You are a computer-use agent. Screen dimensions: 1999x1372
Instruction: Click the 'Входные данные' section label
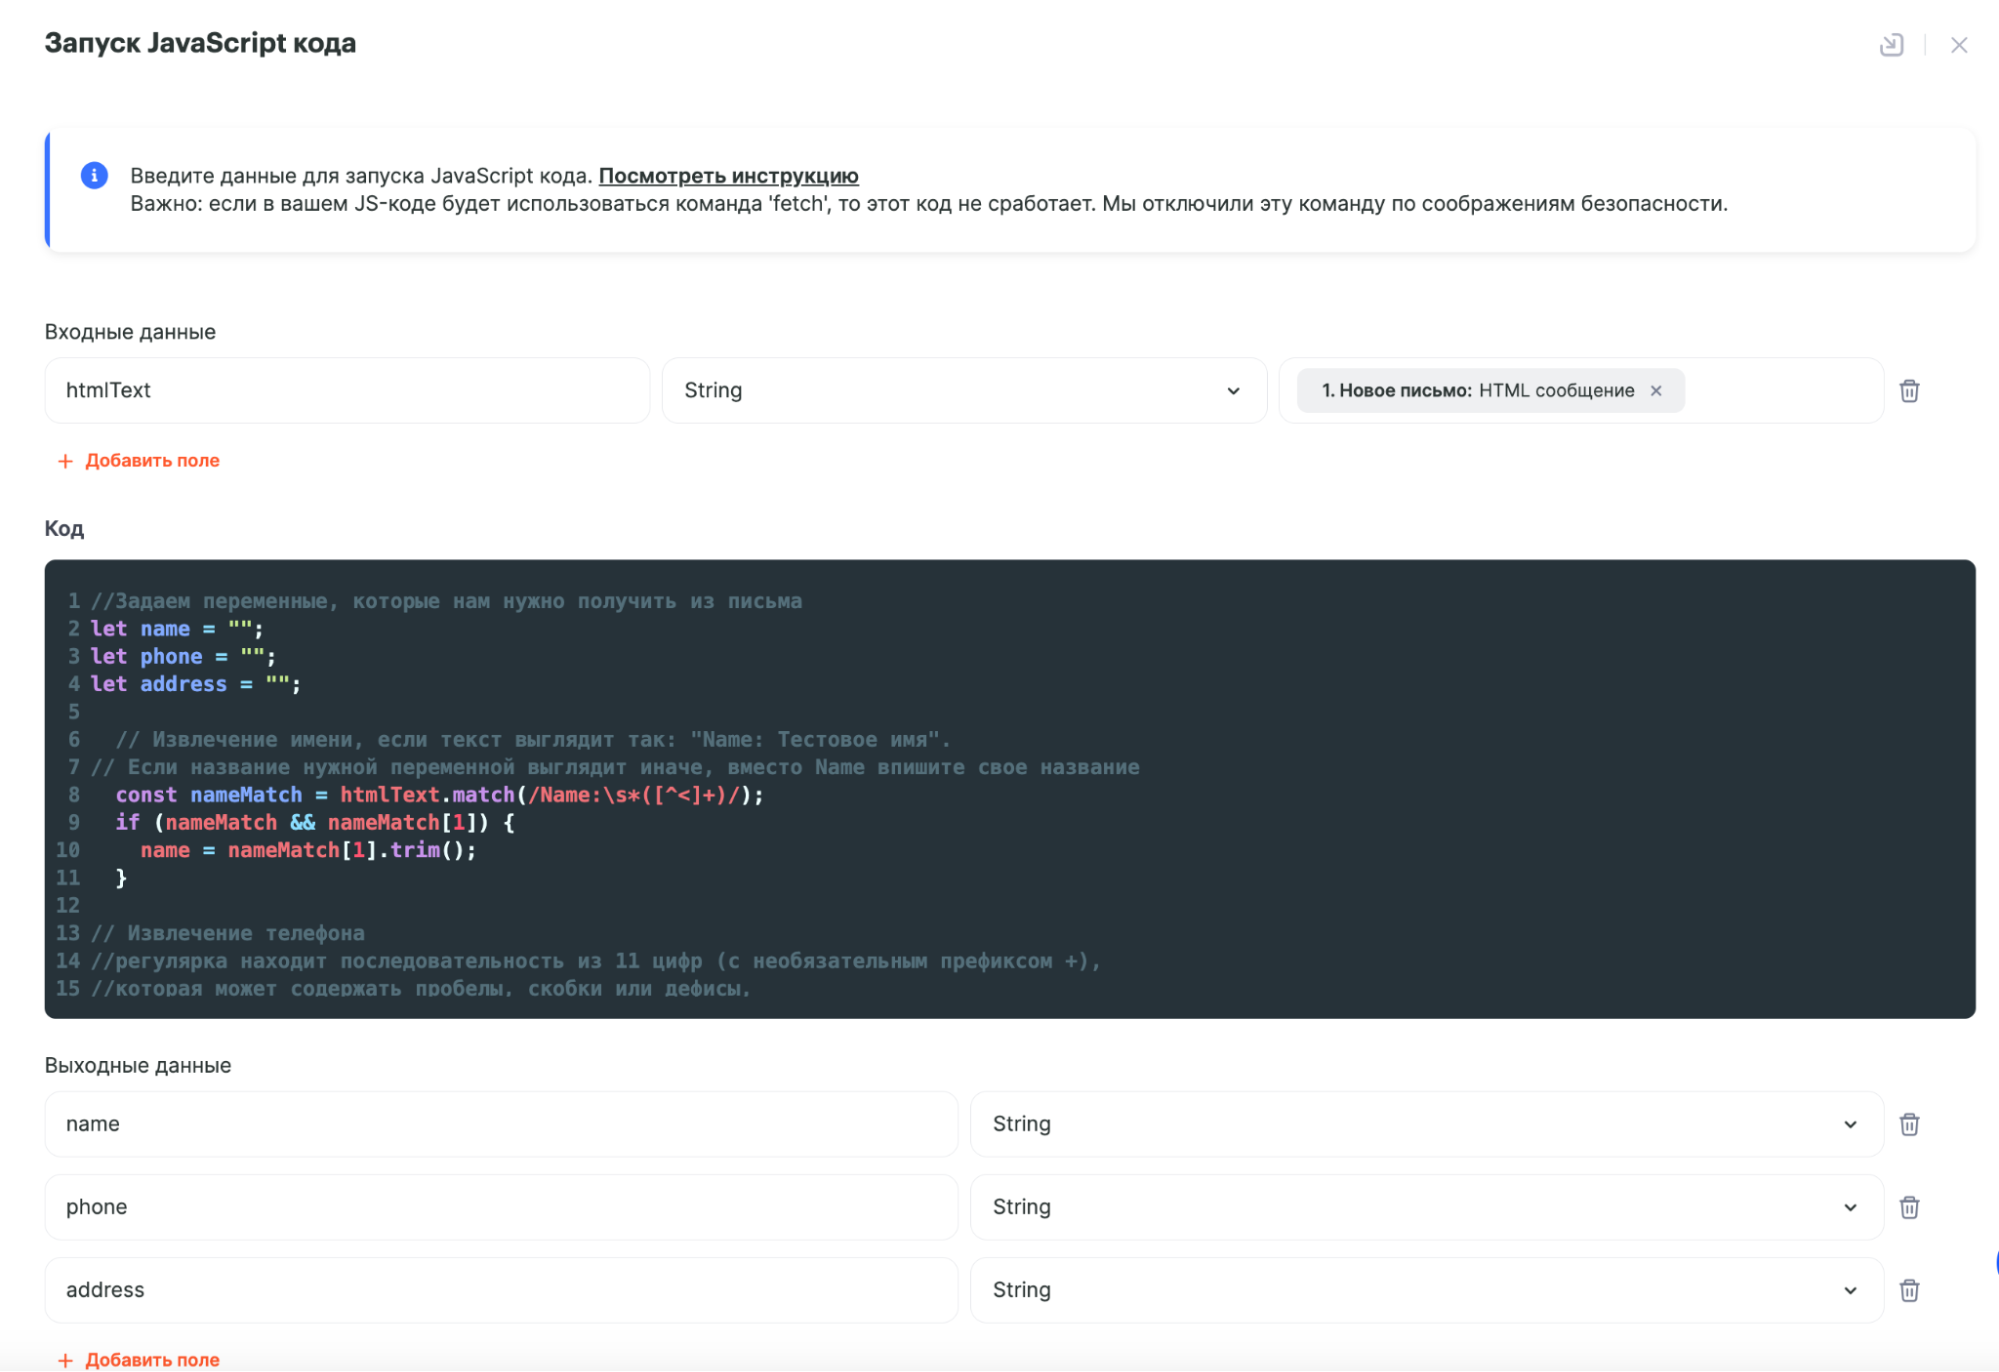(x=130, y=332)
